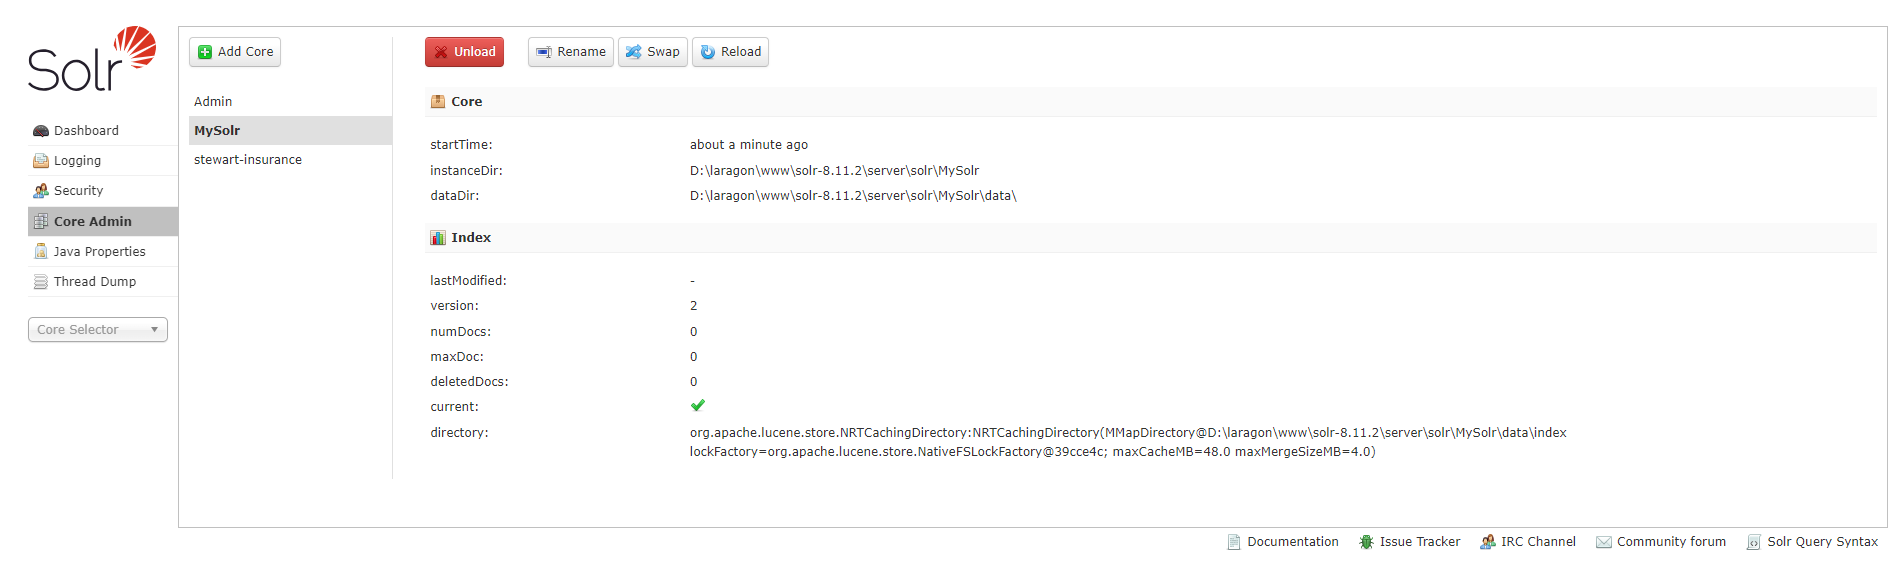Click the Logging icon in sidebar
Viewport: 1895px width, 587px height.
pyautogui.click(x=41, y=161)
